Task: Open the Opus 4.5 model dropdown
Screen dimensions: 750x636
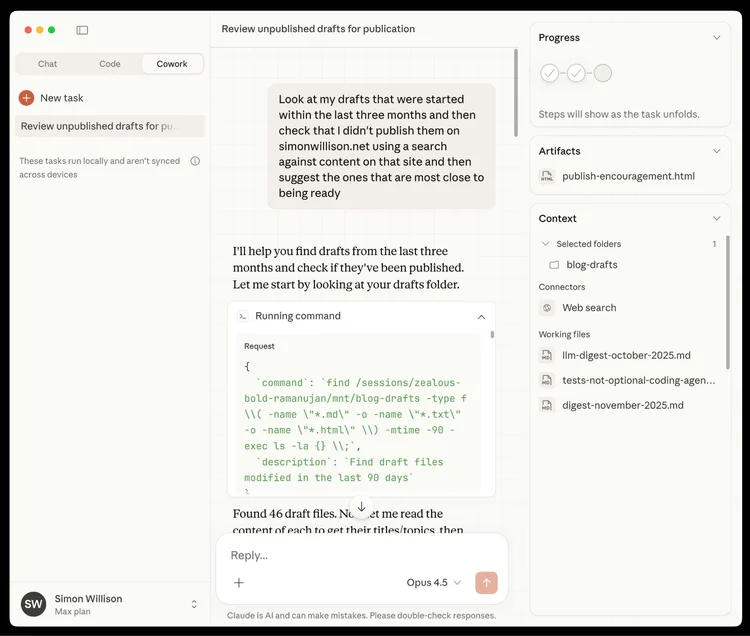Action: coord(434,582)
